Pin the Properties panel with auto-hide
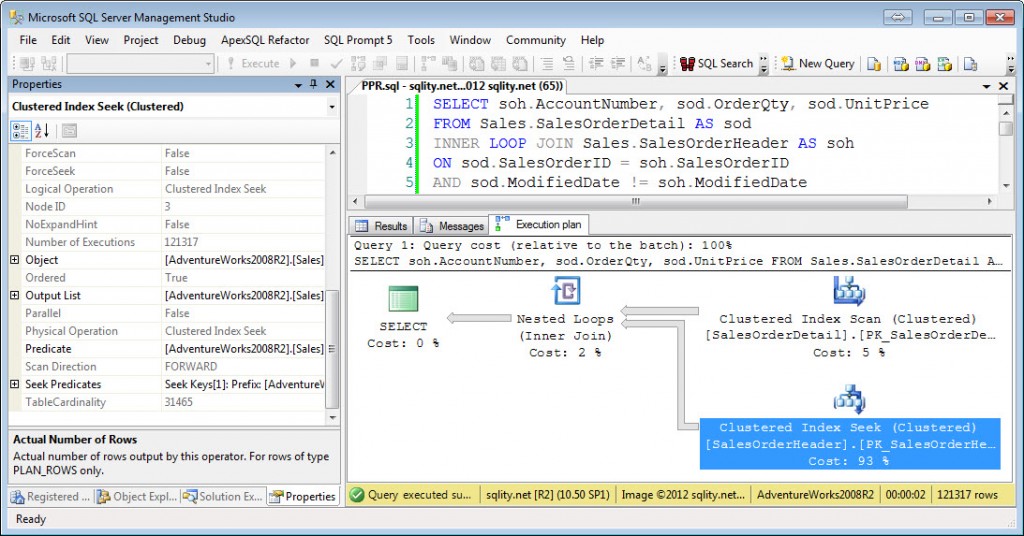The height and width of the screenshot is (536, 1024). tap(313, 85)
